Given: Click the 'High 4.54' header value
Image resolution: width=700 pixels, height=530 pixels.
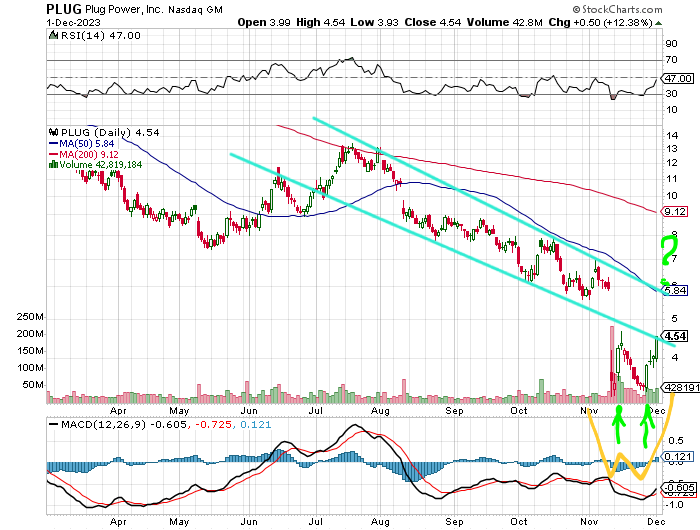Looking at the screenshot, I should coord(321,22).
